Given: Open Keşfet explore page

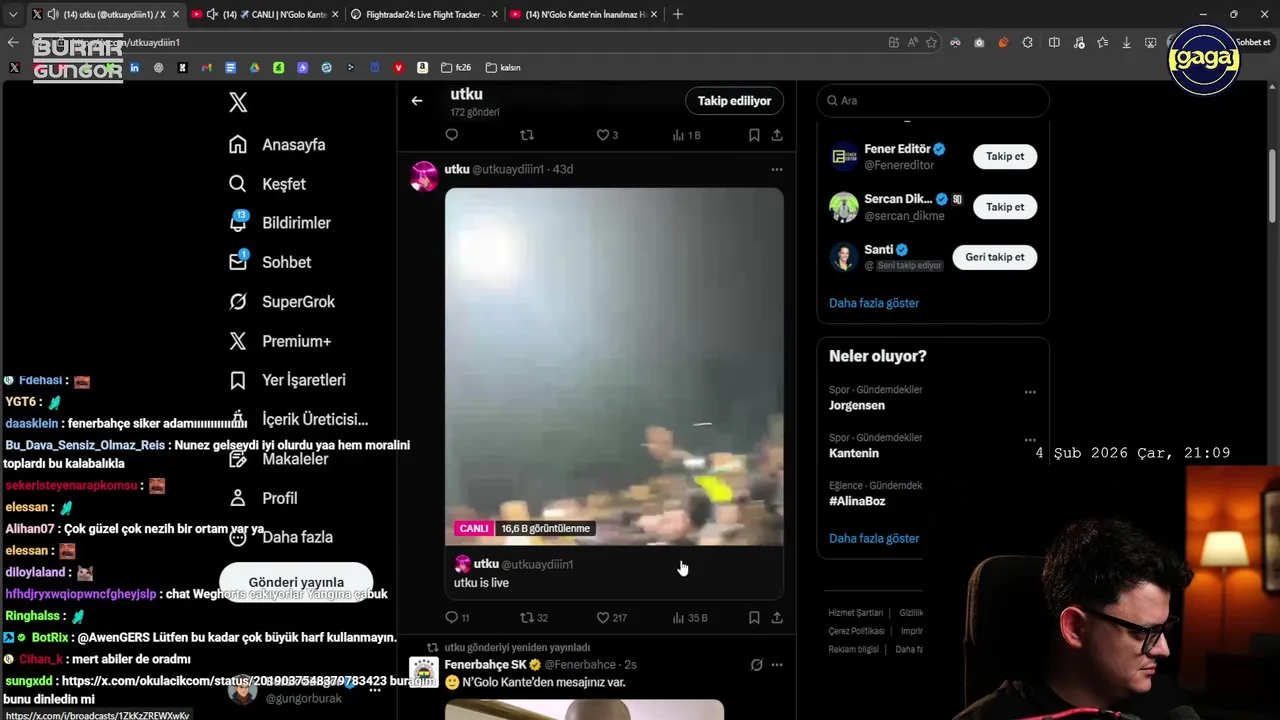Looking at the screenshot, I should point(267,184).
